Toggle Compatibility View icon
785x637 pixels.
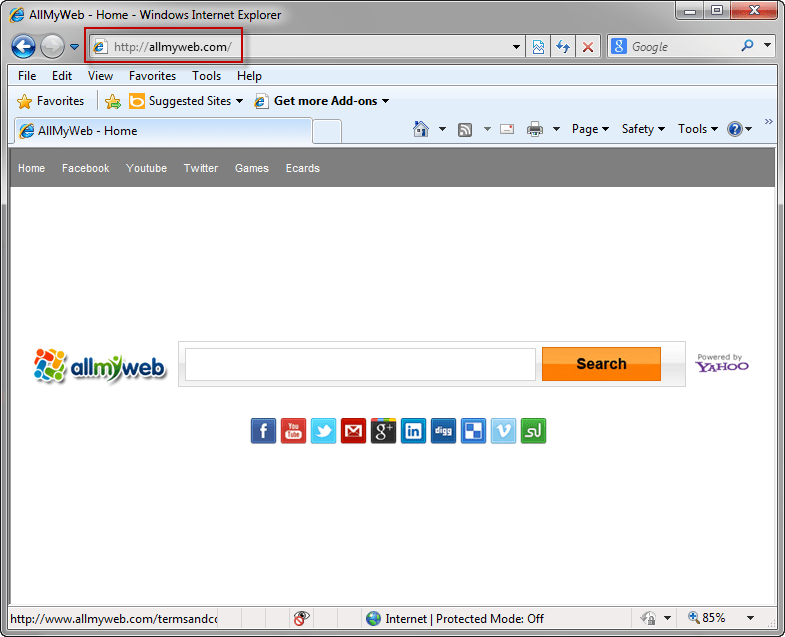pyautogui.click(x=538, y=47)
